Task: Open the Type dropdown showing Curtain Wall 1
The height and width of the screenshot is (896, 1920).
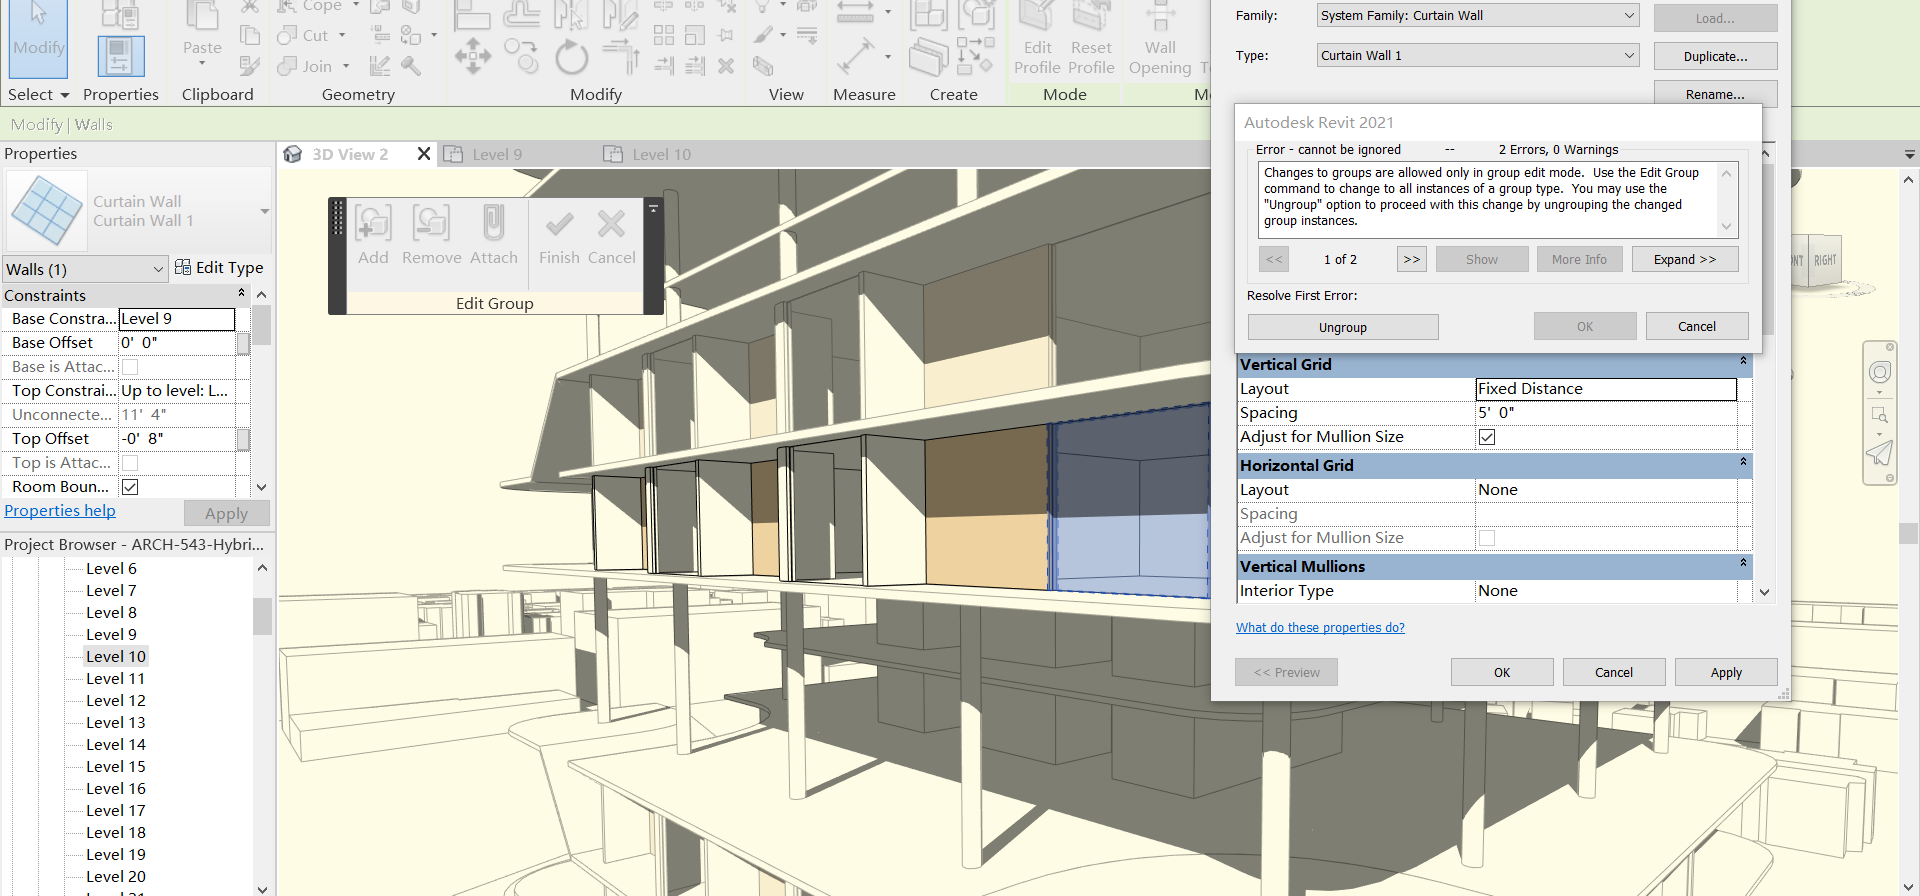Action: tap(1478, 55)
